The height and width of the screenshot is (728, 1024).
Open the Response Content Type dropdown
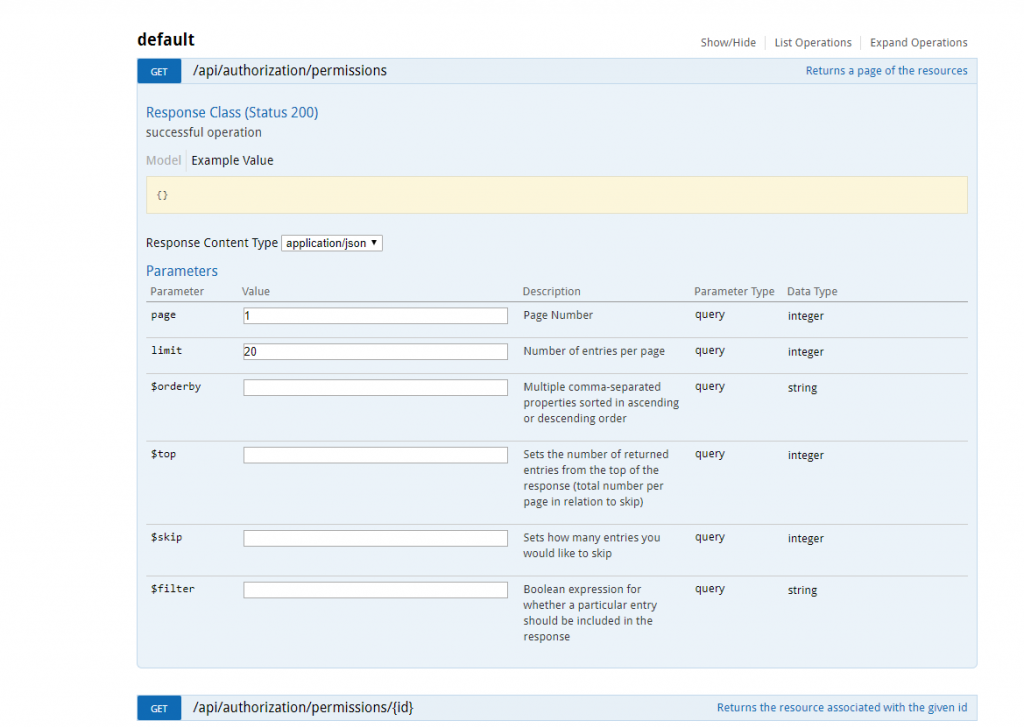tap(331, 242)
